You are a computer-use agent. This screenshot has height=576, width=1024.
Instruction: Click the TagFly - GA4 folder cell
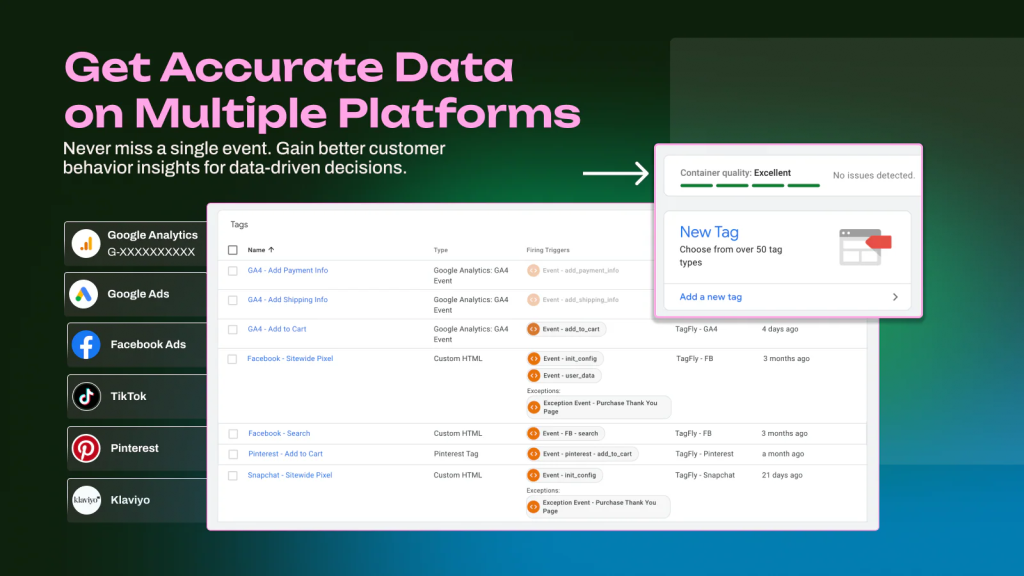(696, 329)
